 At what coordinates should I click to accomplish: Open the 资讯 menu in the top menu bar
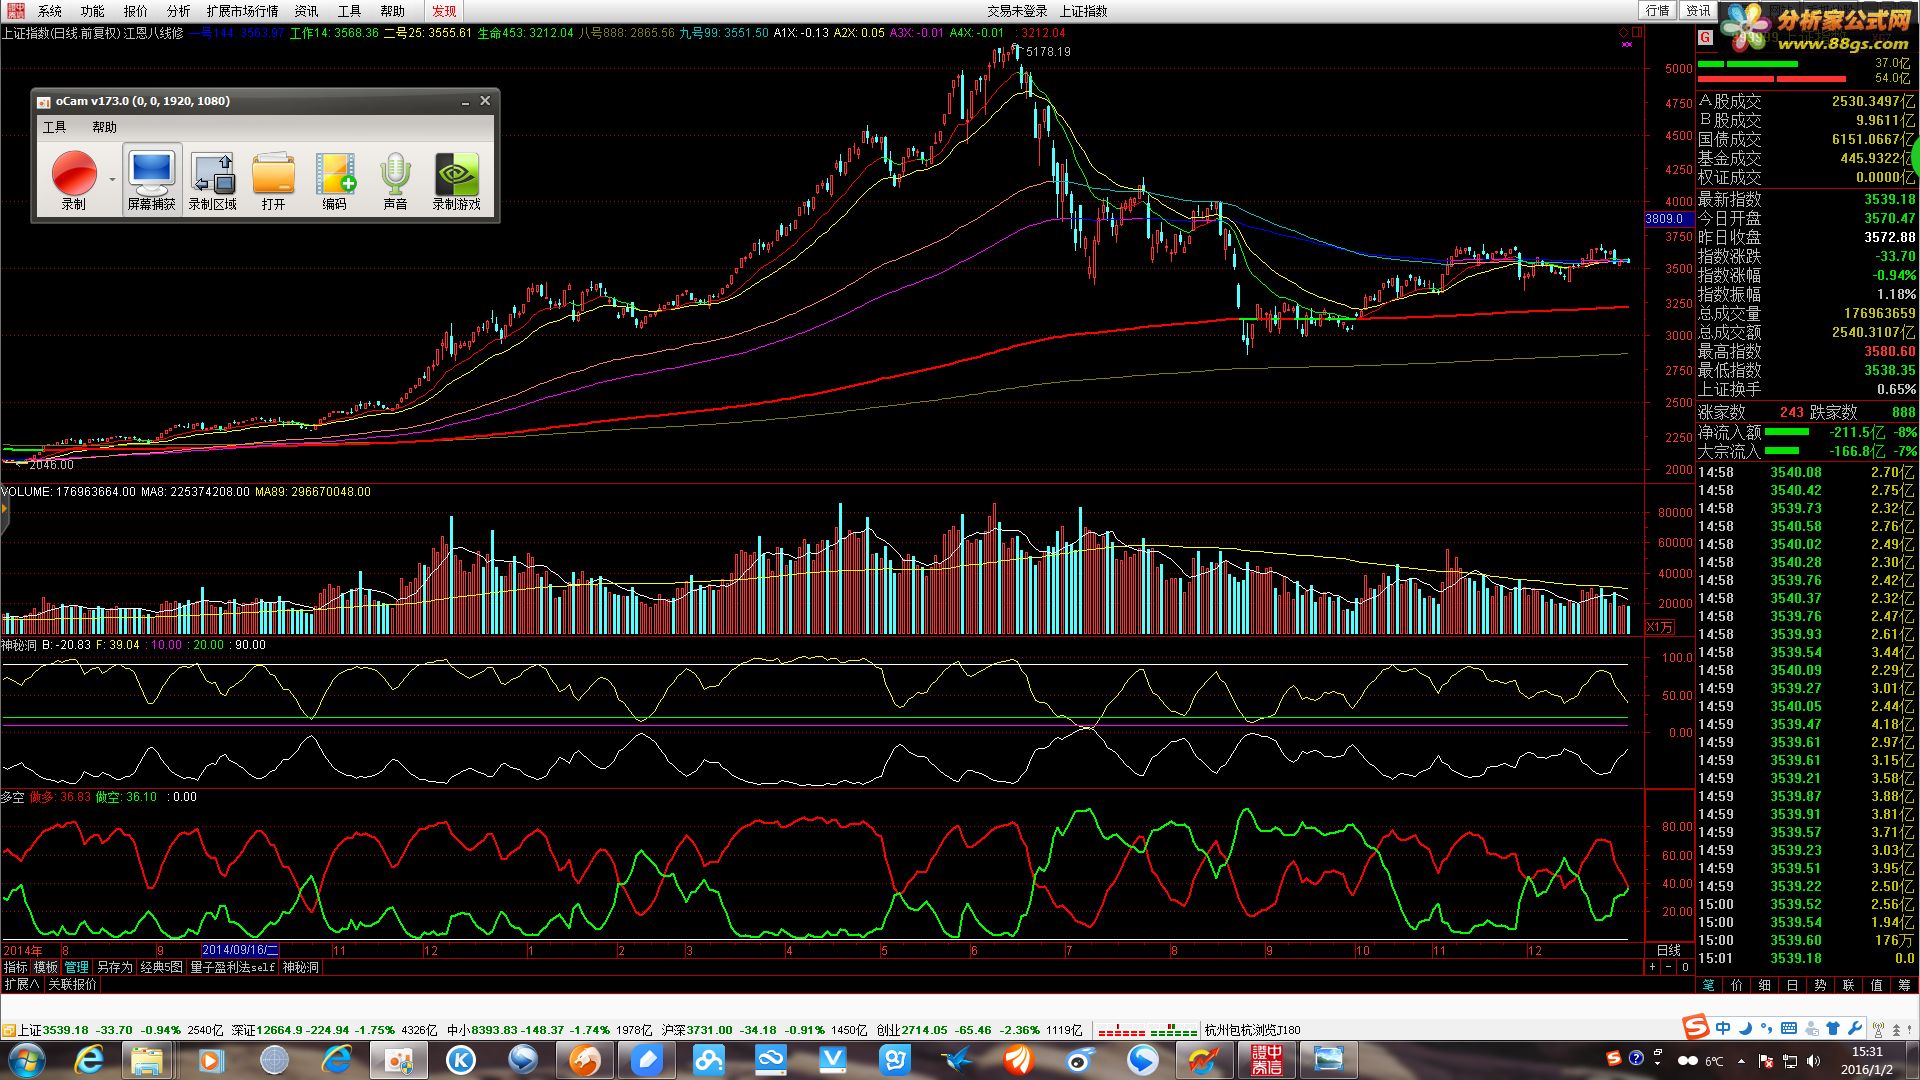(307, 11)
